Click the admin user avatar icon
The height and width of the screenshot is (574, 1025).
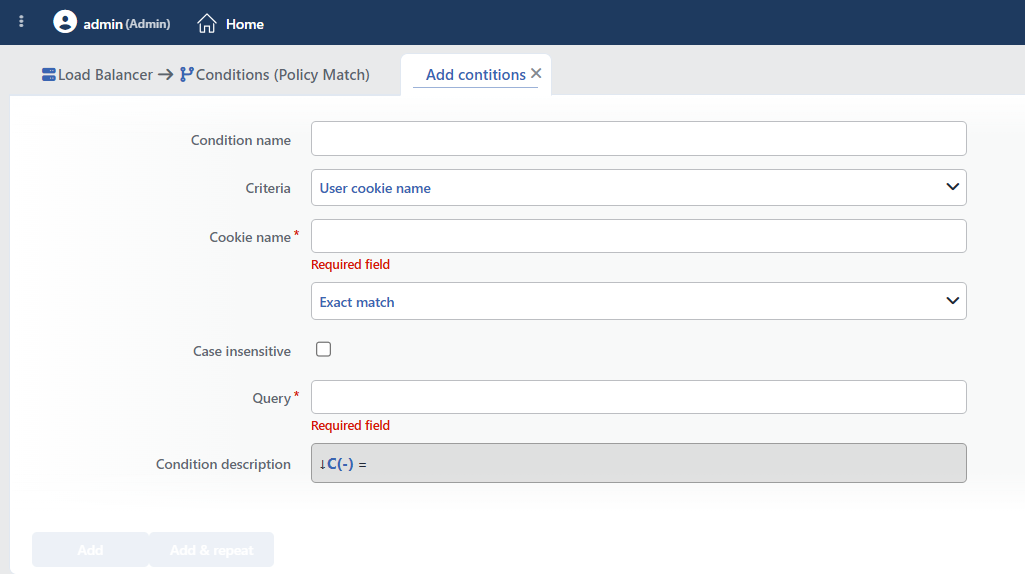[x=65, y=22]
